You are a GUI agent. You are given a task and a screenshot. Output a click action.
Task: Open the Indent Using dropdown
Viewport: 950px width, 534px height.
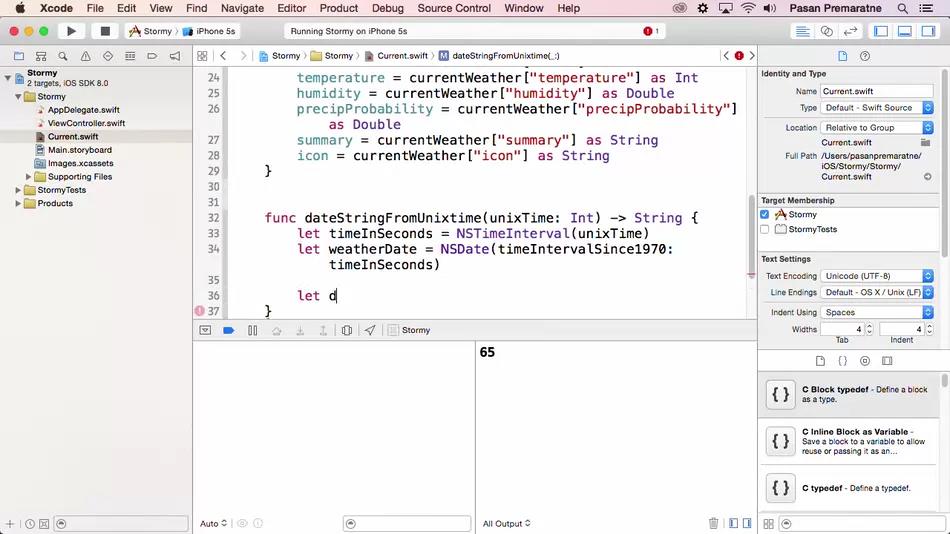tap(877, 312)
